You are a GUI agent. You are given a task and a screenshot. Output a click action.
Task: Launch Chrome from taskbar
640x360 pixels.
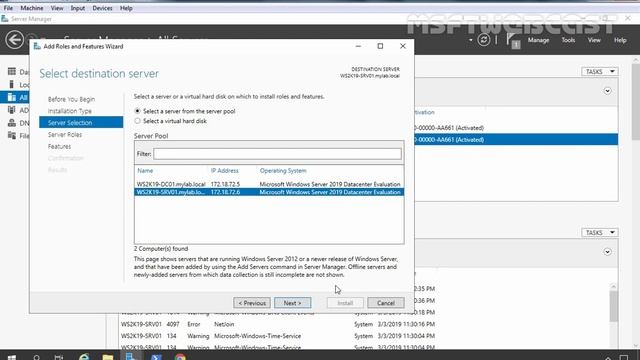tap(180, 357)
